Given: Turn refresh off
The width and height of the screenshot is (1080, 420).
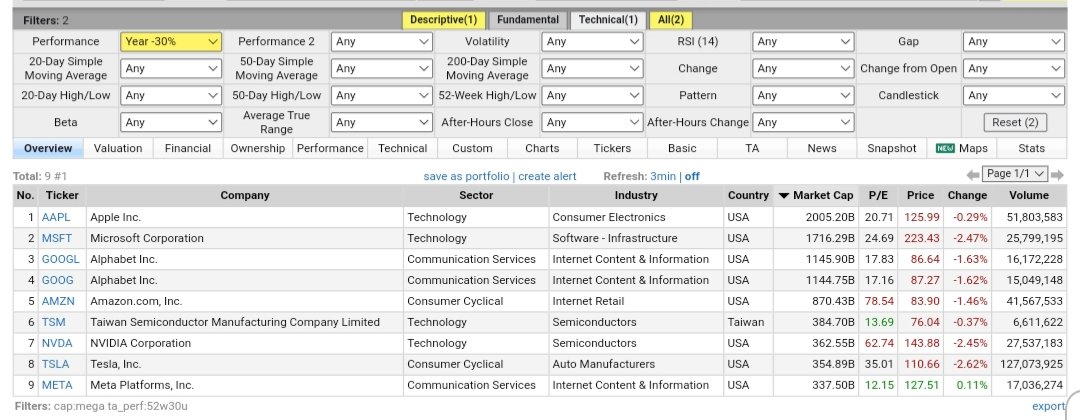Looking at the screenshot, I should pyautogui.click(x=692, y=176).
